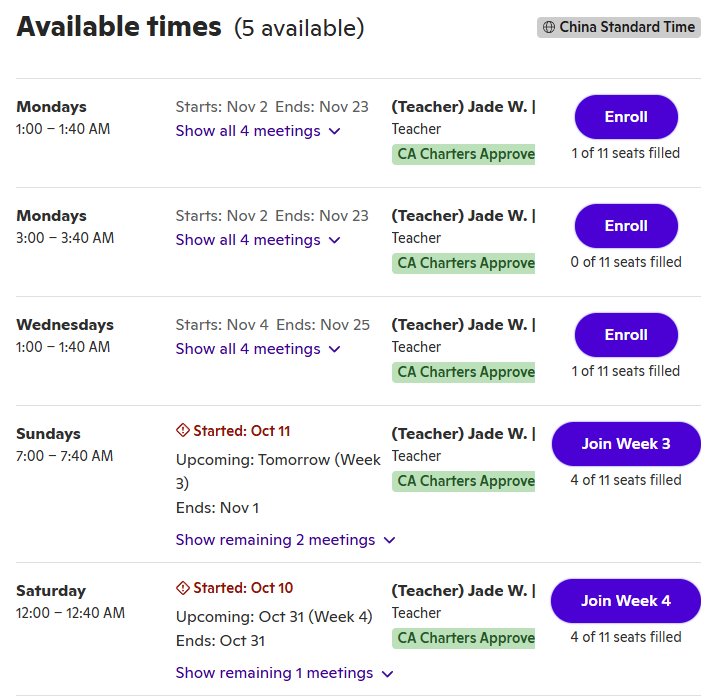Show remaining 2 meetings for Sundays section
The image size is (710, 700).
coord(285,540)
